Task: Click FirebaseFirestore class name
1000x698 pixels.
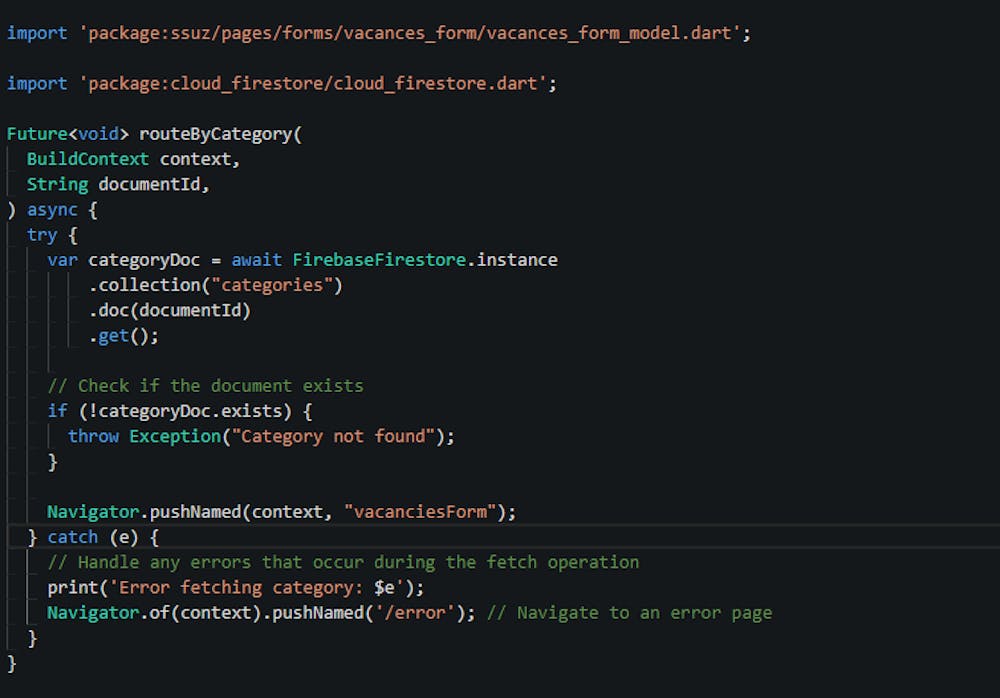Action: tap(379, 260)
